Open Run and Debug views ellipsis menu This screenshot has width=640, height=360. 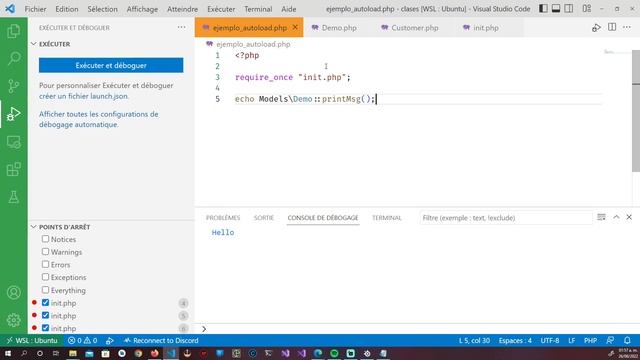(181, 27)
